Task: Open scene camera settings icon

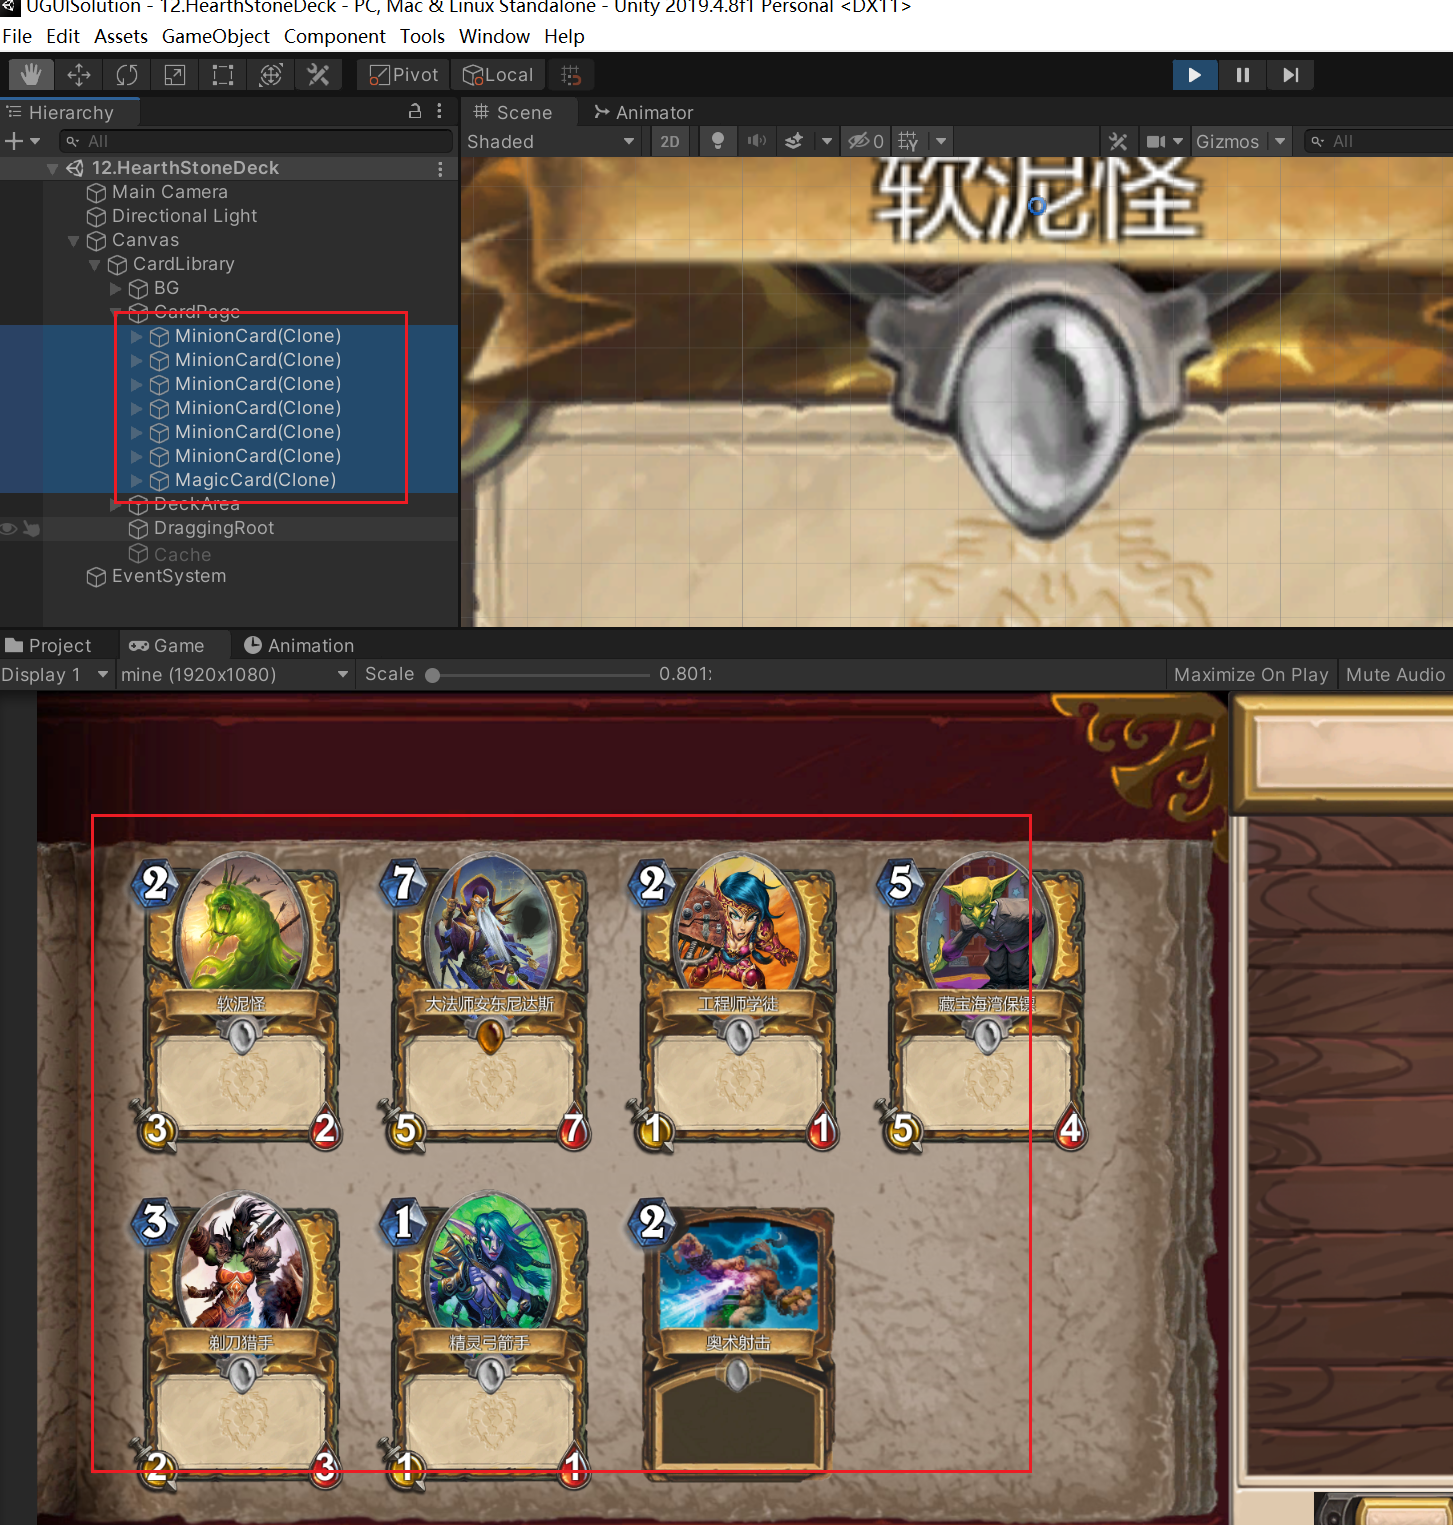Action: point(1156,142)
